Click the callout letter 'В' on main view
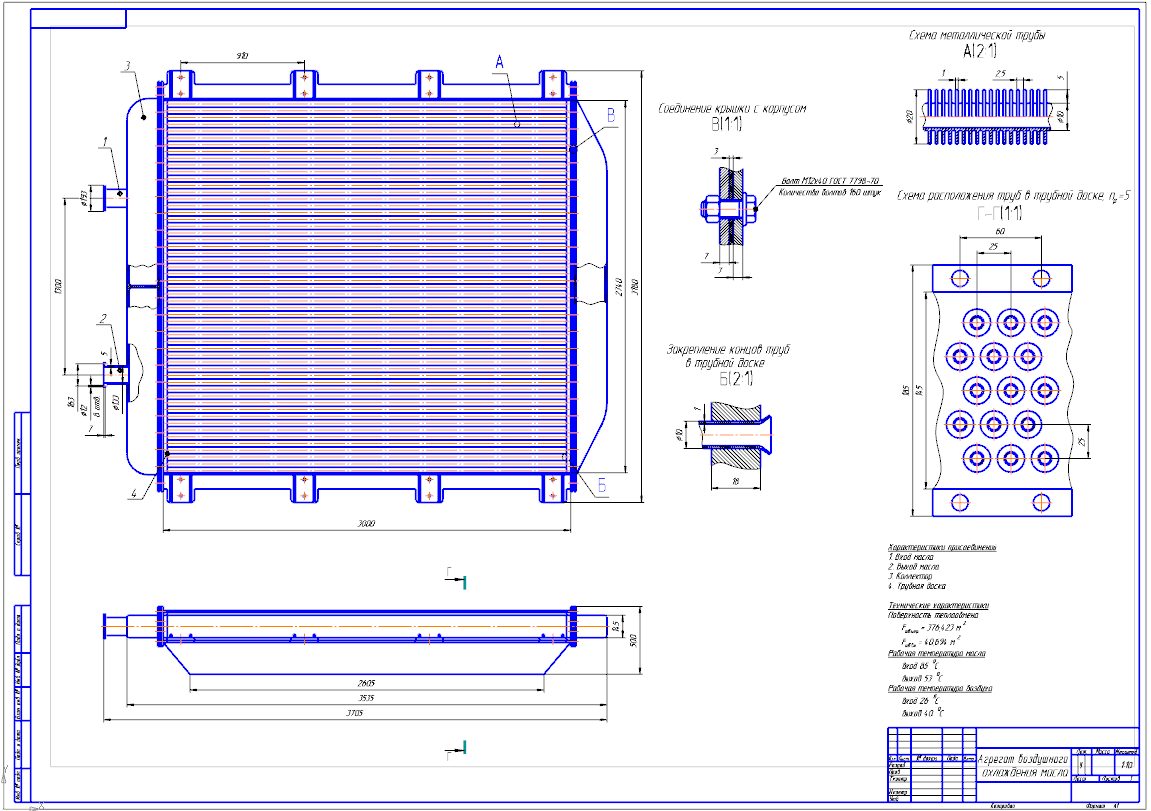Viewport: 1151px width, 811px height. coord(611,116)
